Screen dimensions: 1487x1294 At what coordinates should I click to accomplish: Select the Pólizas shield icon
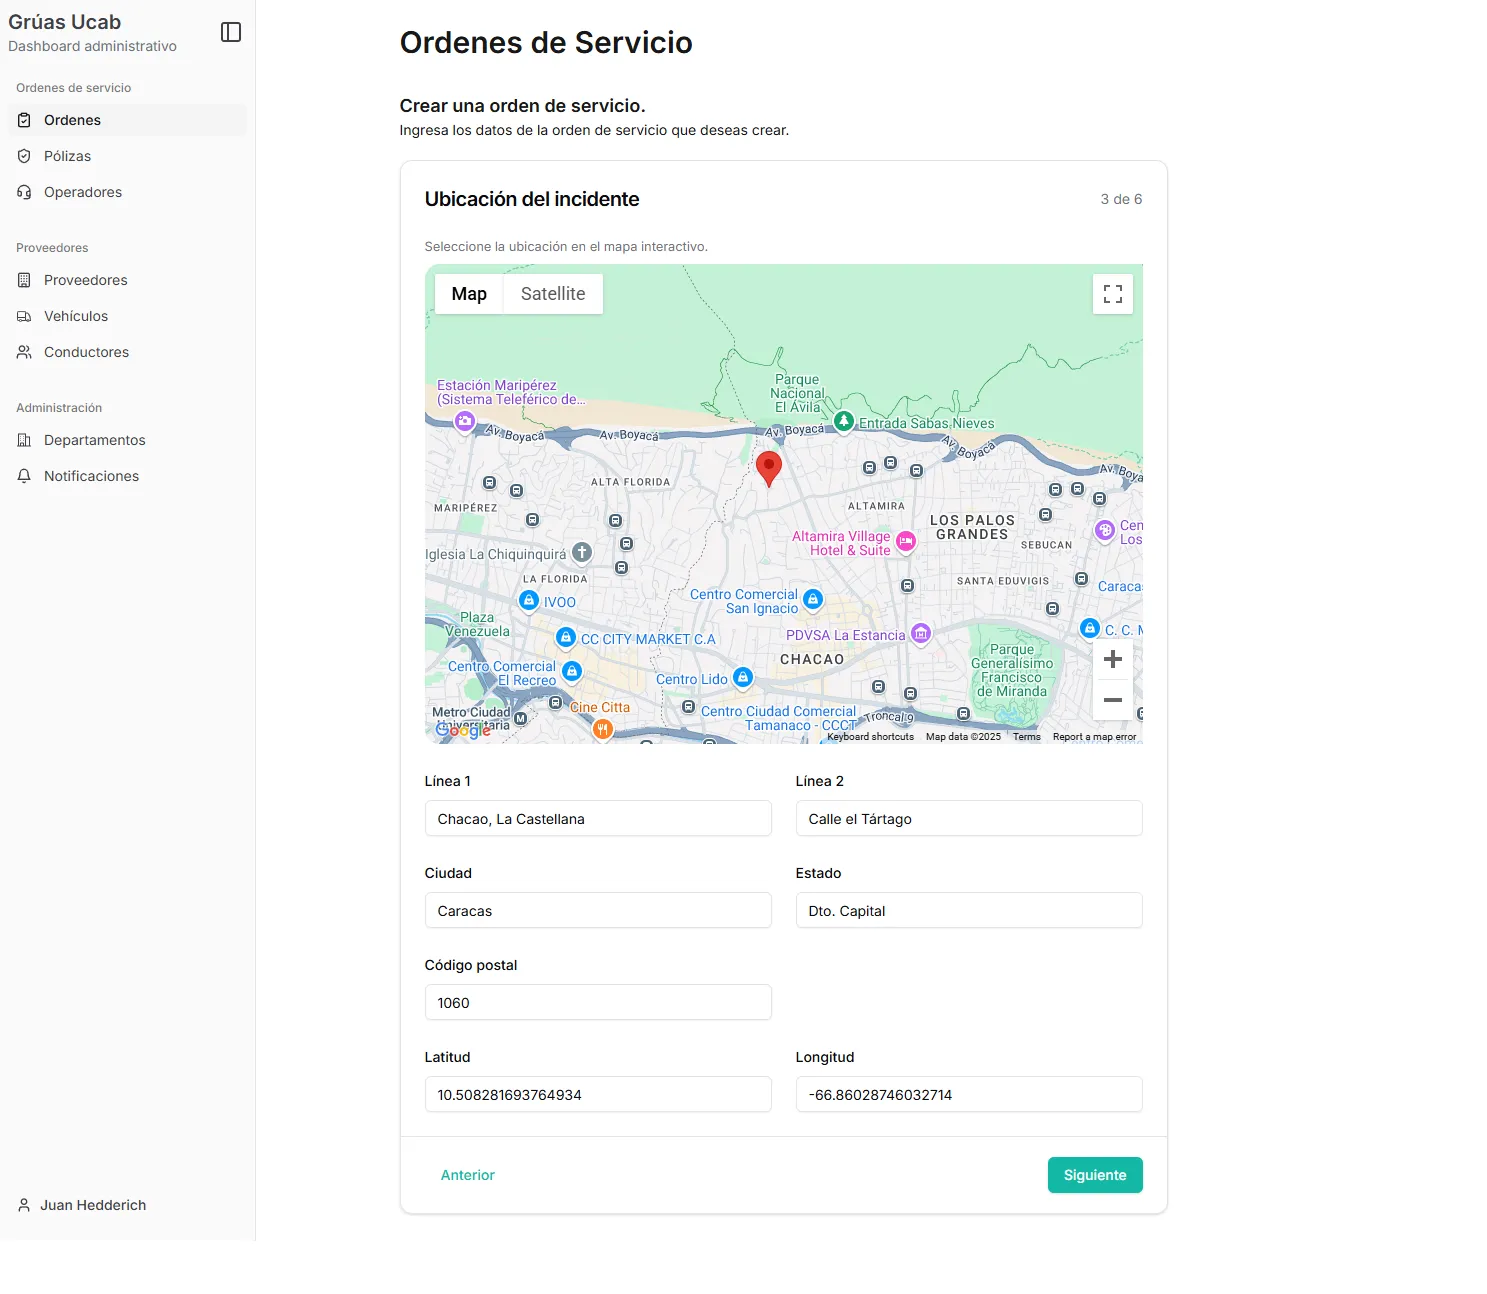(24, 155)
